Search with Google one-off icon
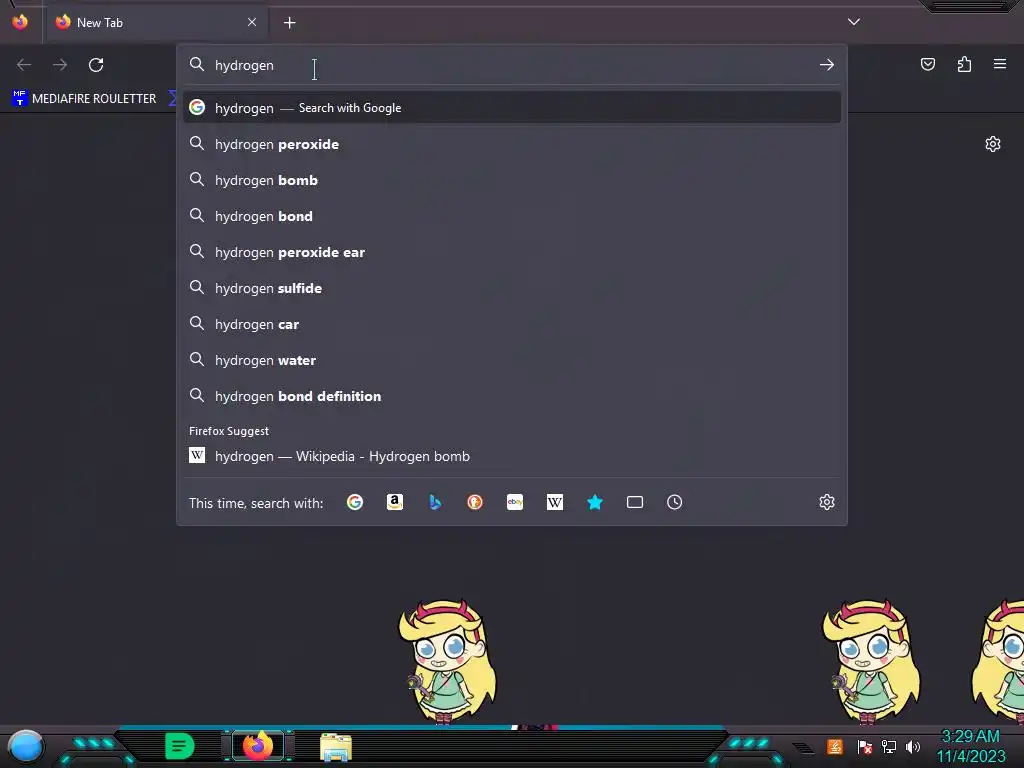The width and height of the screenshot is (1024, 768). (x=355, y=502)
